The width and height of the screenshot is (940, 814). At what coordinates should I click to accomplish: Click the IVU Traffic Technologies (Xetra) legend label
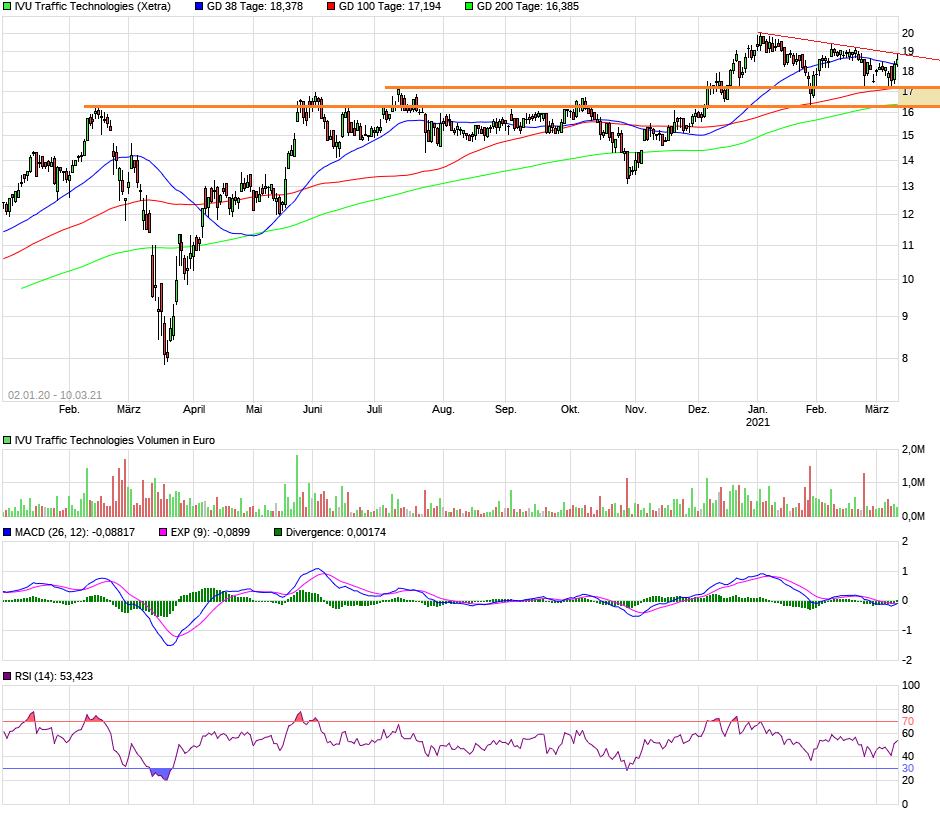tap(92, 7)
